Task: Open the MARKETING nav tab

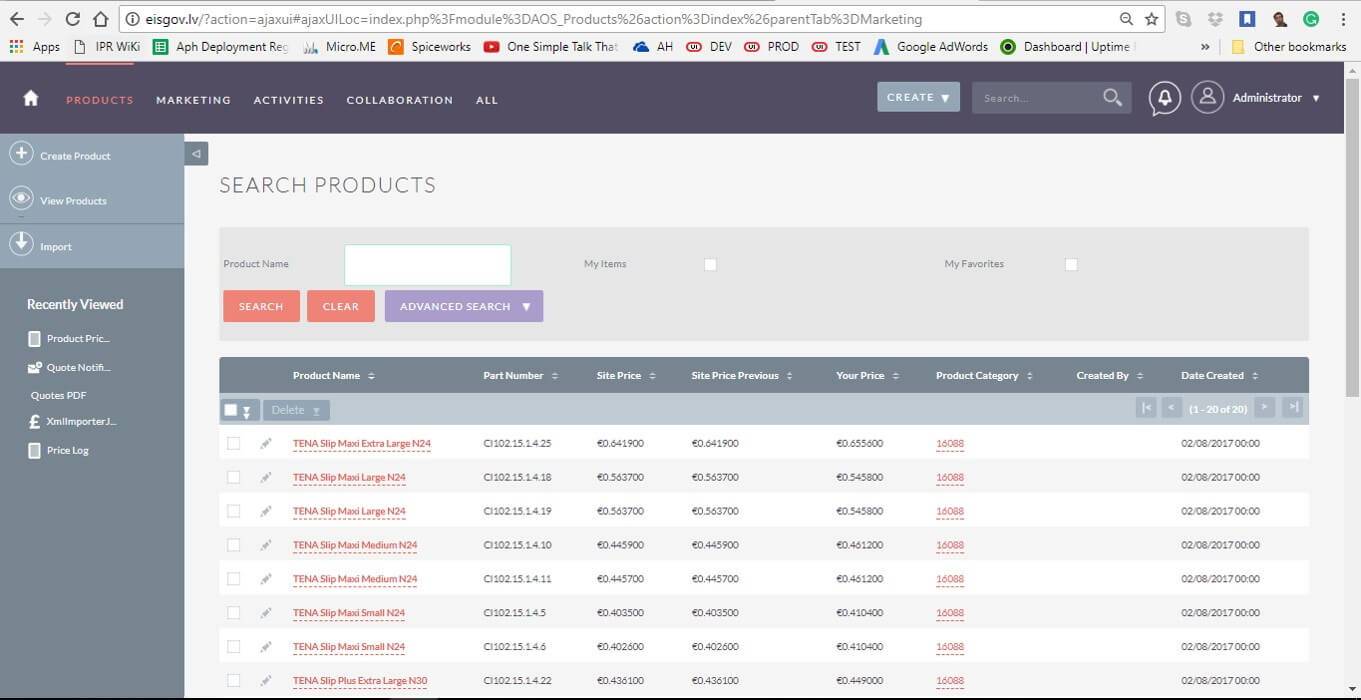Action: click(x=193, y=100)
